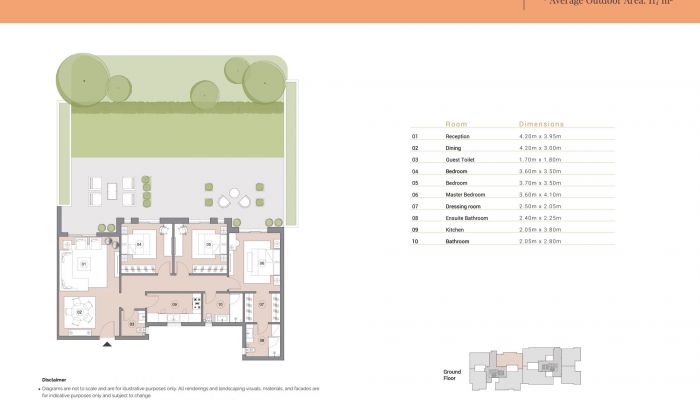Click the Room column header
Screen dimensions: 700x400
pyautogui.click(x=456, y=124)
